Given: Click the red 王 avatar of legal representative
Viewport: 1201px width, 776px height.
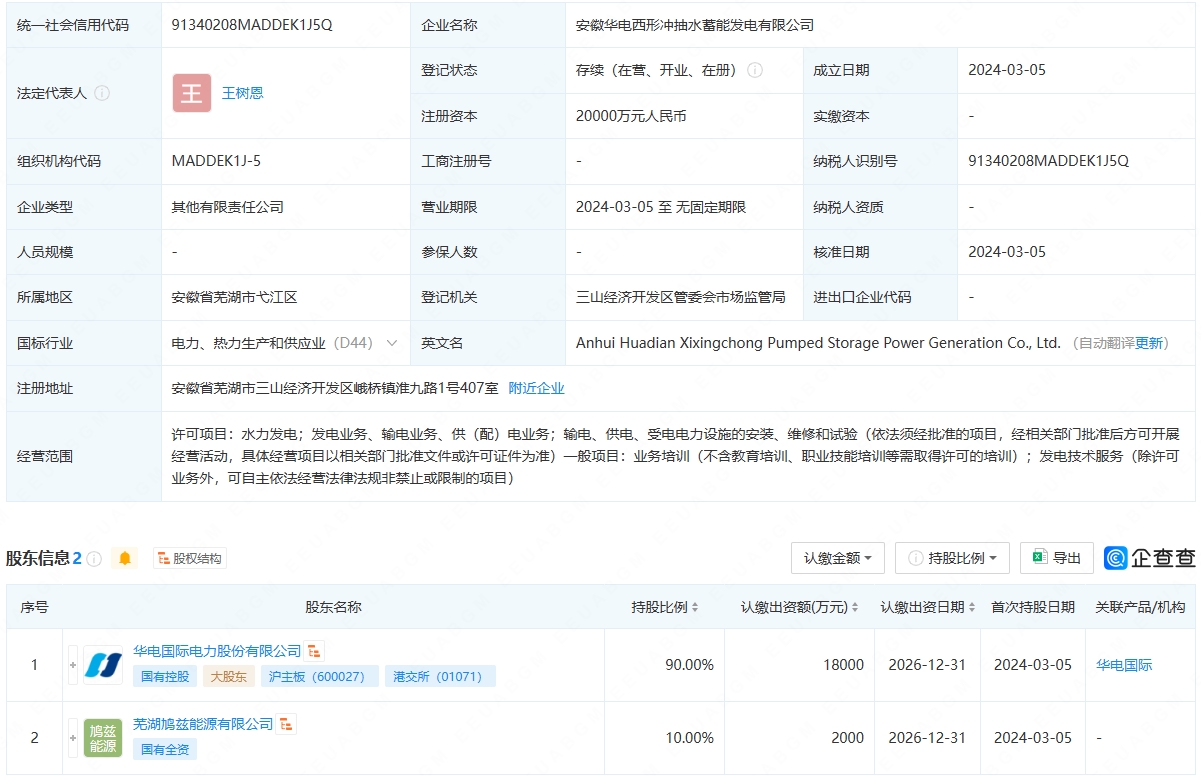Looking at the screenshot, I should click(191, 93).
